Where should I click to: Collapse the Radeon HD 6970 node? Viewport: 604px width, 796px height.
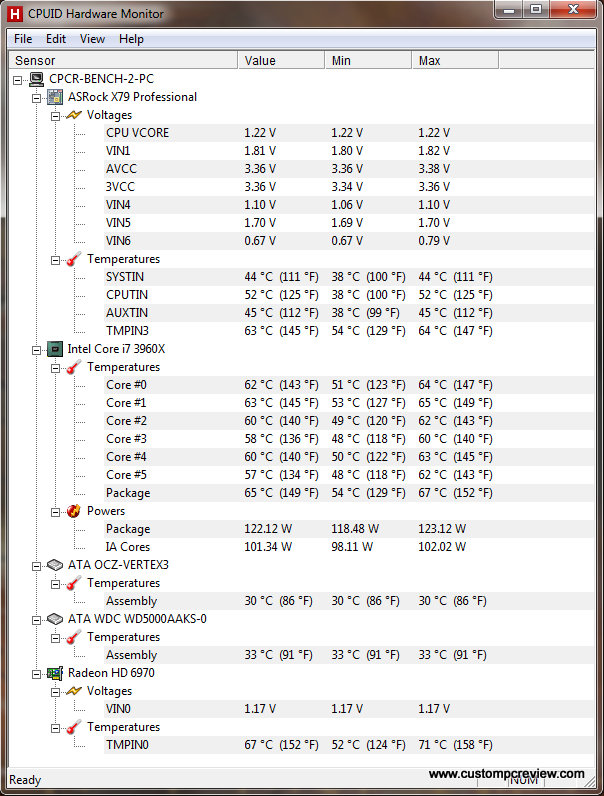[x=37, y=674]
